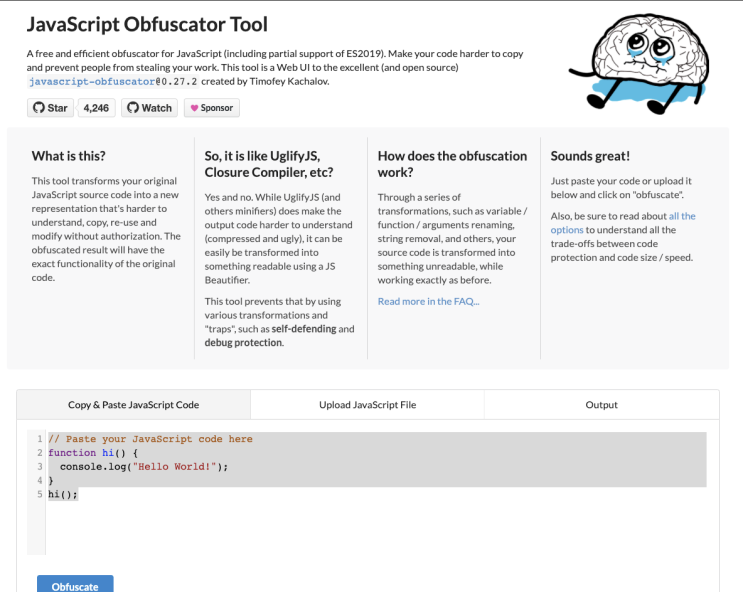Click the 'function hi() {' code line

93,453
